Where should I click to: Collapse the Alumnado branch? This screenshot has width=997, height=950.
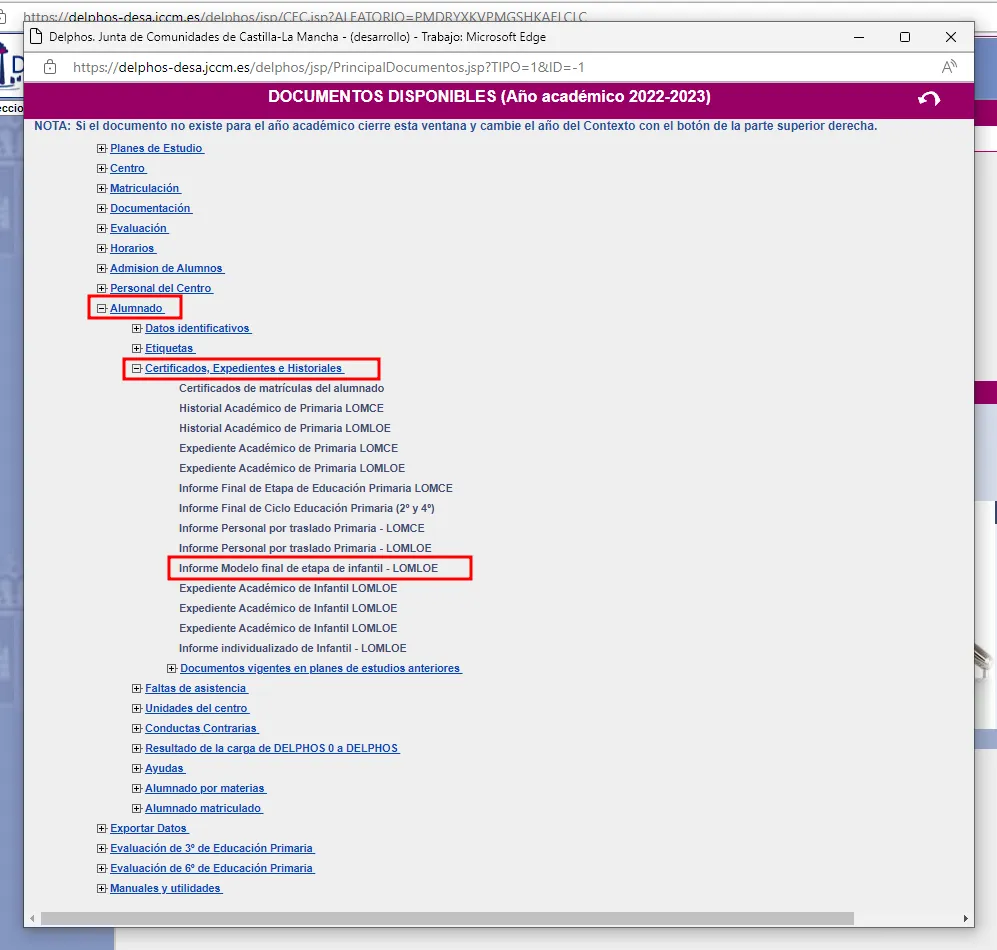point(101,308)
